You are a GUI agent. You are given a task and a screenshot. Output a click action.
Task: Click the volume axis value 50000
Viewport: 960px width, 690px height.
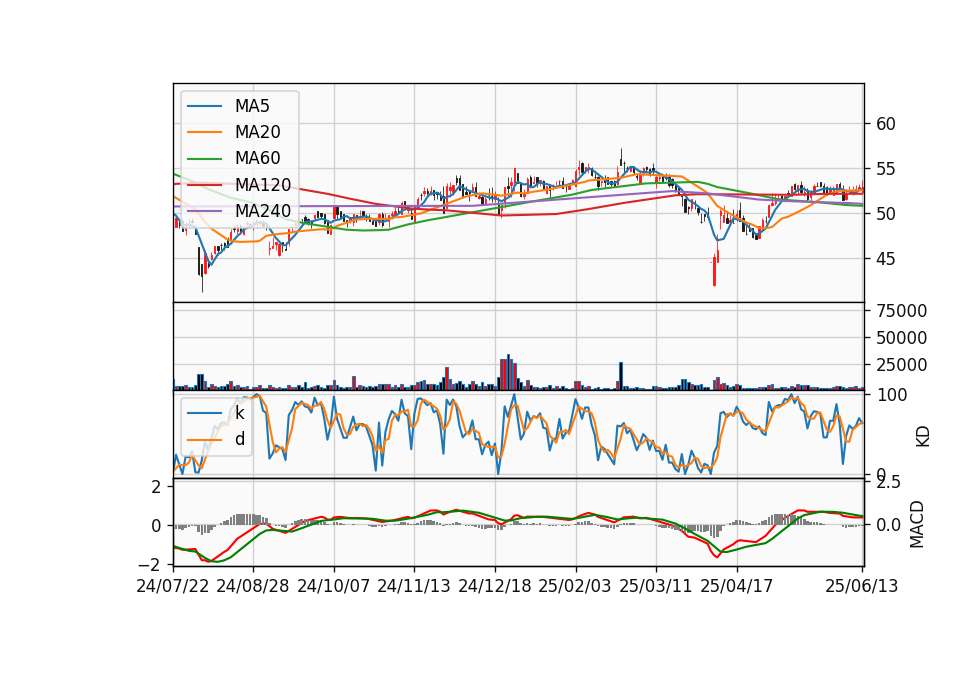pos(902,338)
